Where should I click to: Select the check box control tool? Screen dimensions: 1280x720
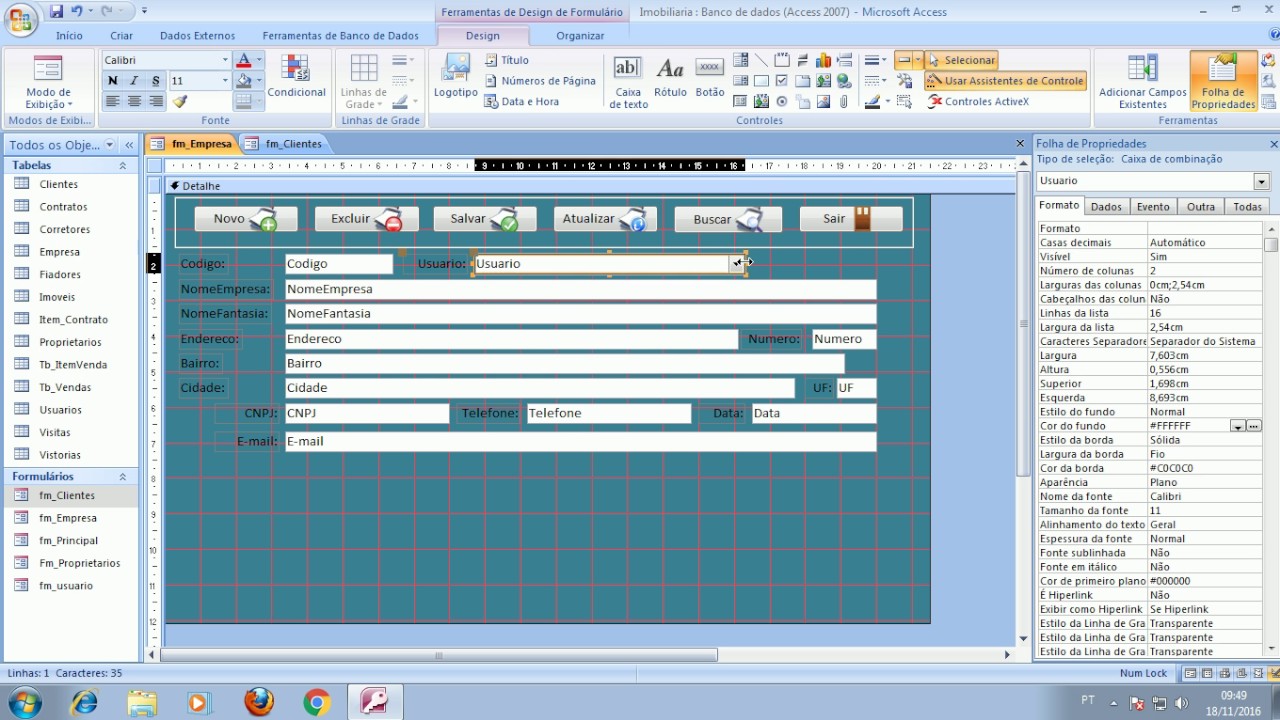click(782, 81)
